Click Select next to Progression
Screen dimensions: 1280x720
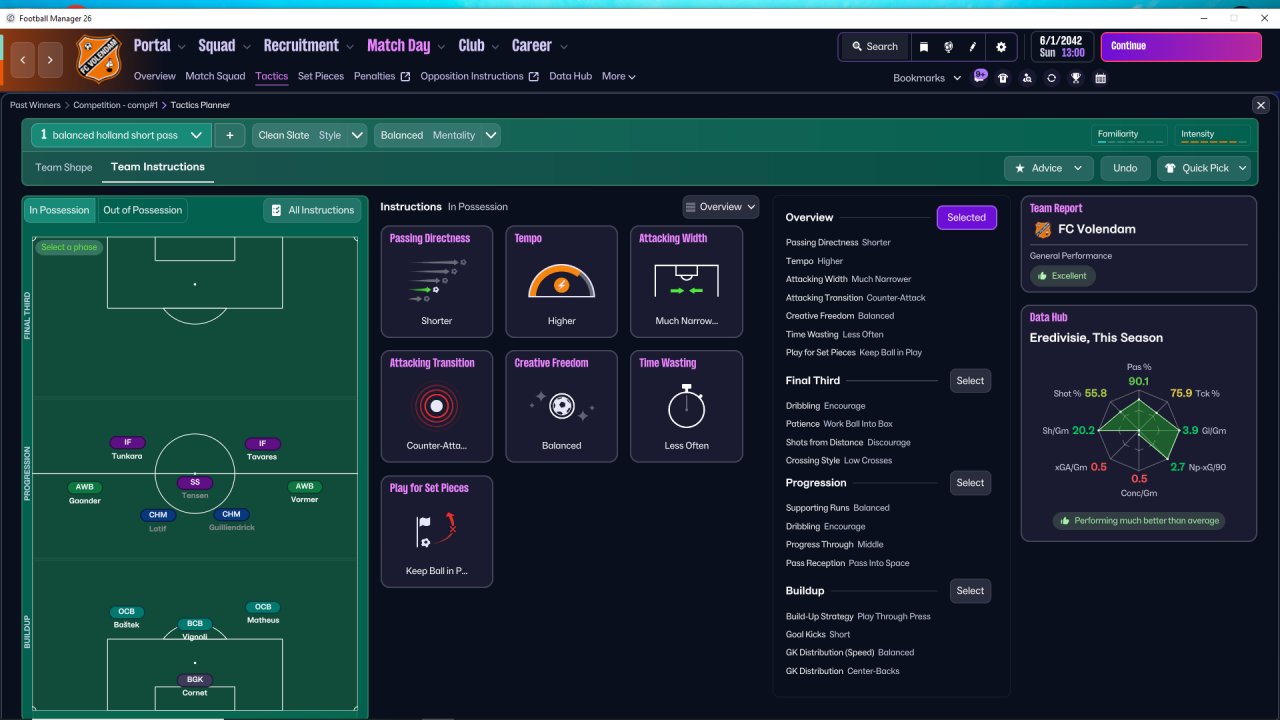(x=970, y=482)
